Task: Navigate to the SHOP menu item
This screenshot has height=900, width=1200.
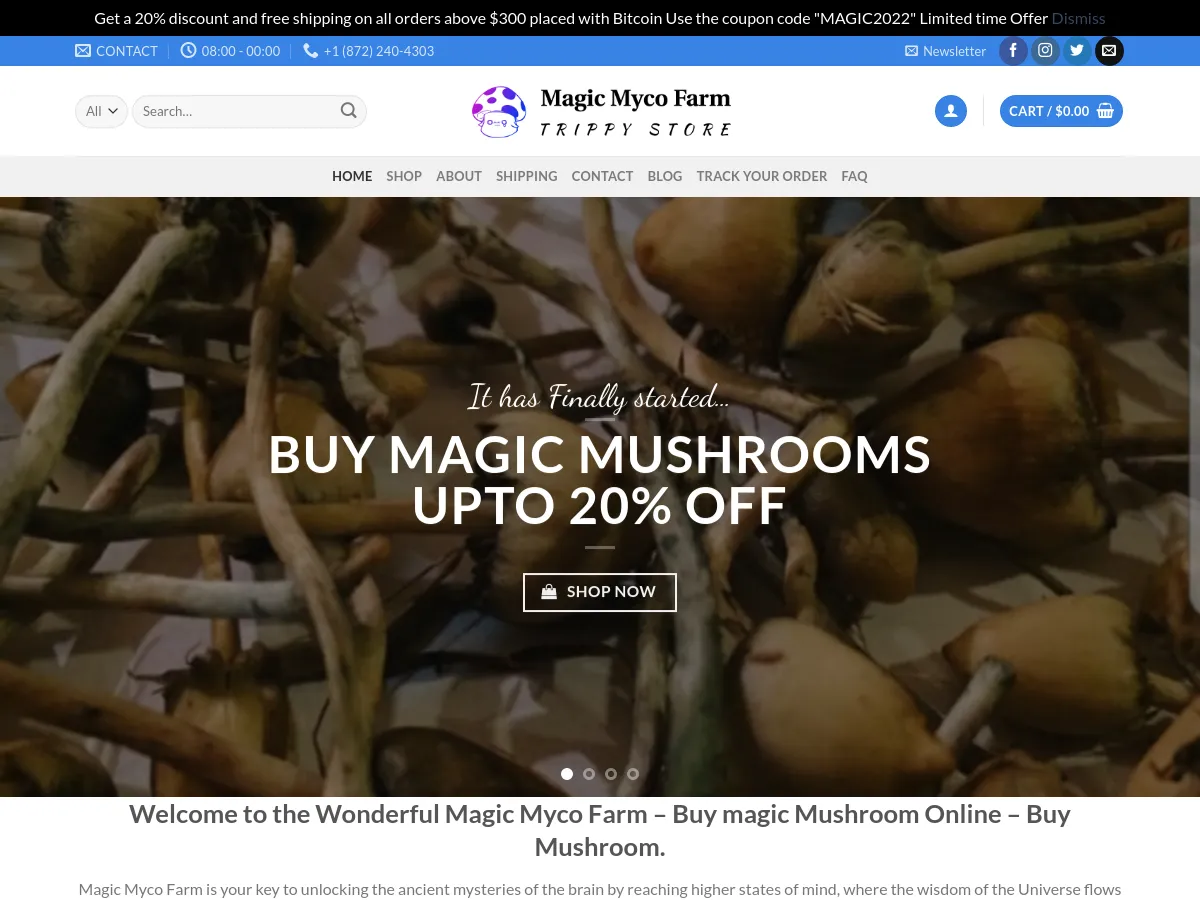Action: [404, 176]
